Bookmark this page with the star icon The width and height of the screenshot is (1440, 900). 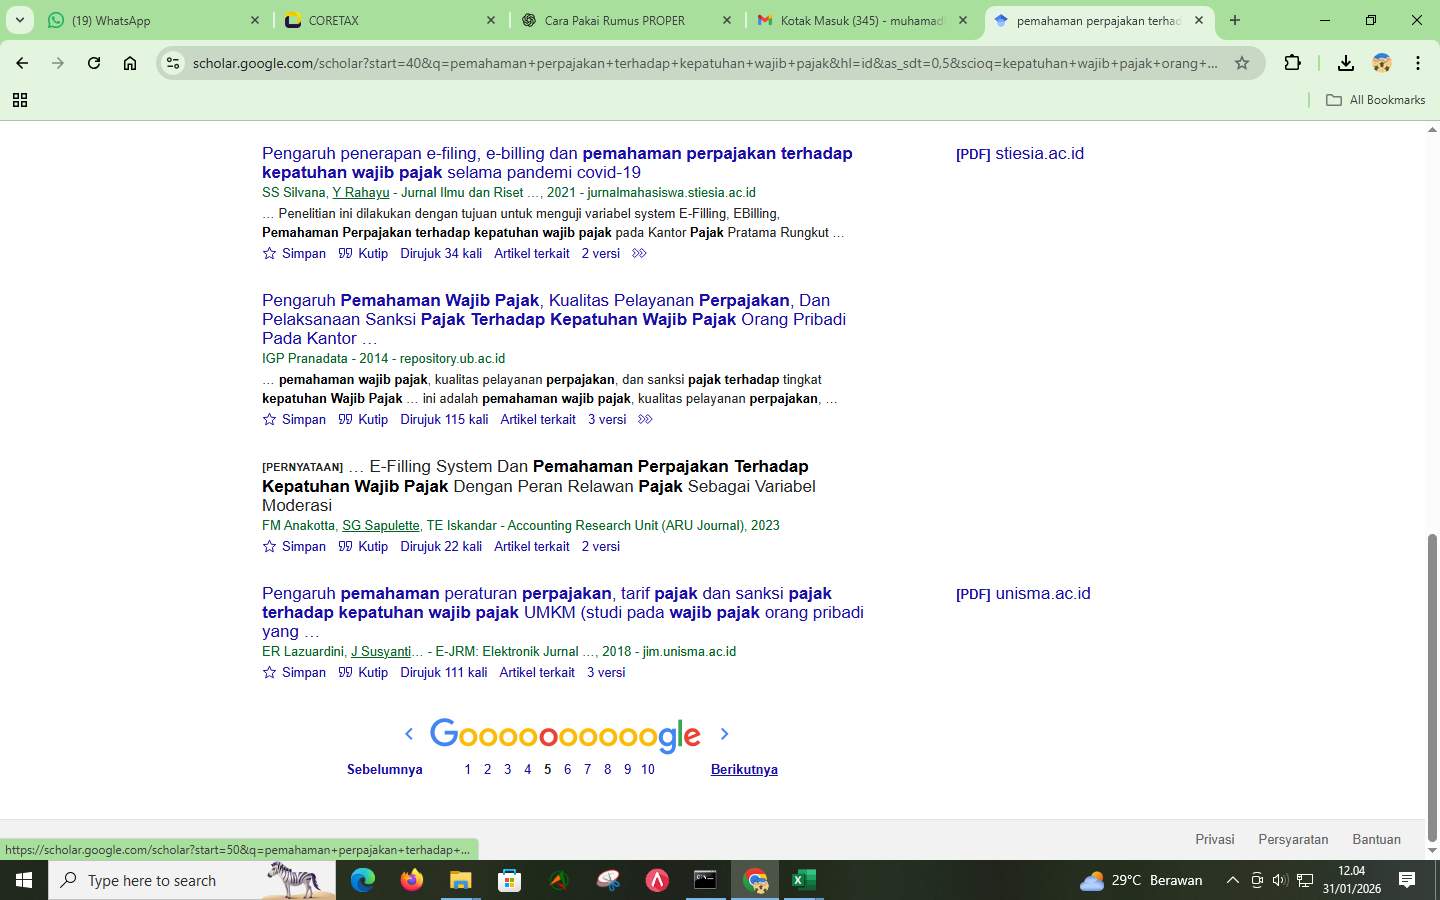point(1242,63)
